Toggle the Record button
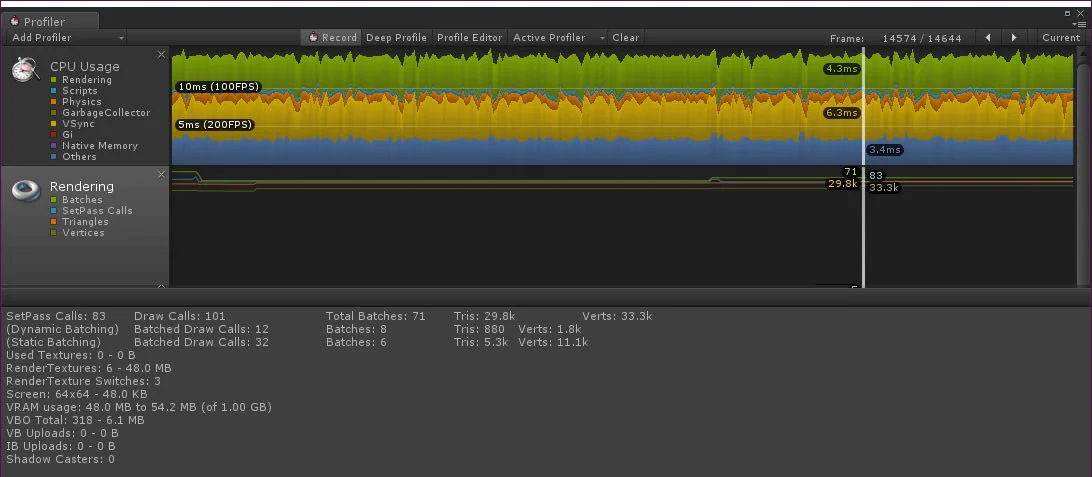This screenshot has height=477, width=1092. (332, 38)
